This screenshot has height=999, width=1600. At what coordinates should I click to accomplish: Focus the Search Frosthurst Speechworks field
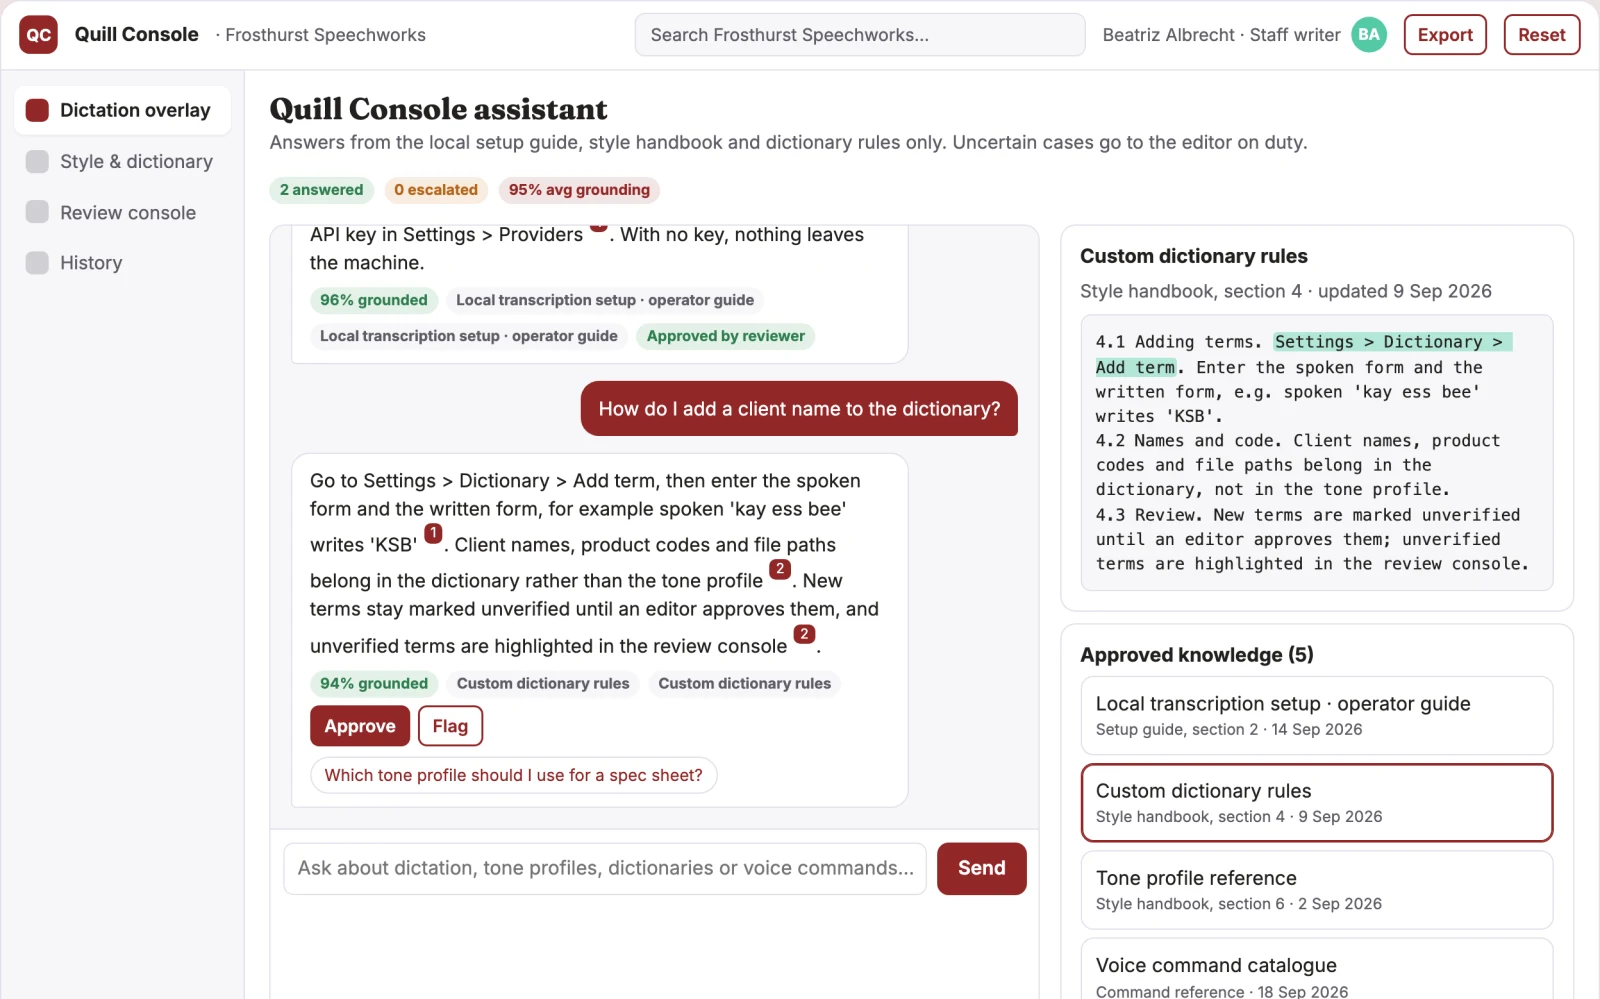click(x=860, y=35)
